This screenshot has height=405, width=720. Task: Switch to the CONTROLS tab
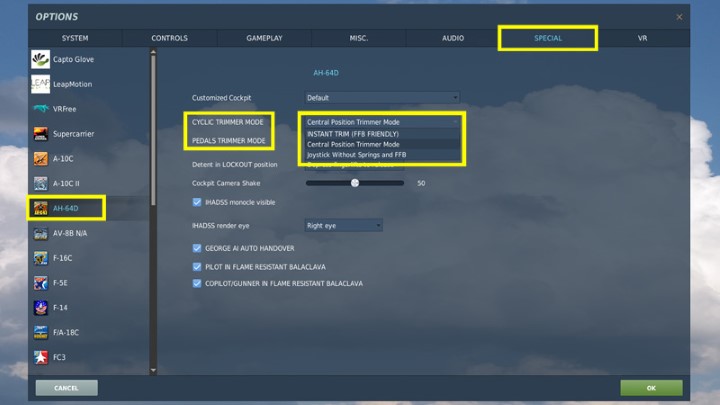pos(169,38)
